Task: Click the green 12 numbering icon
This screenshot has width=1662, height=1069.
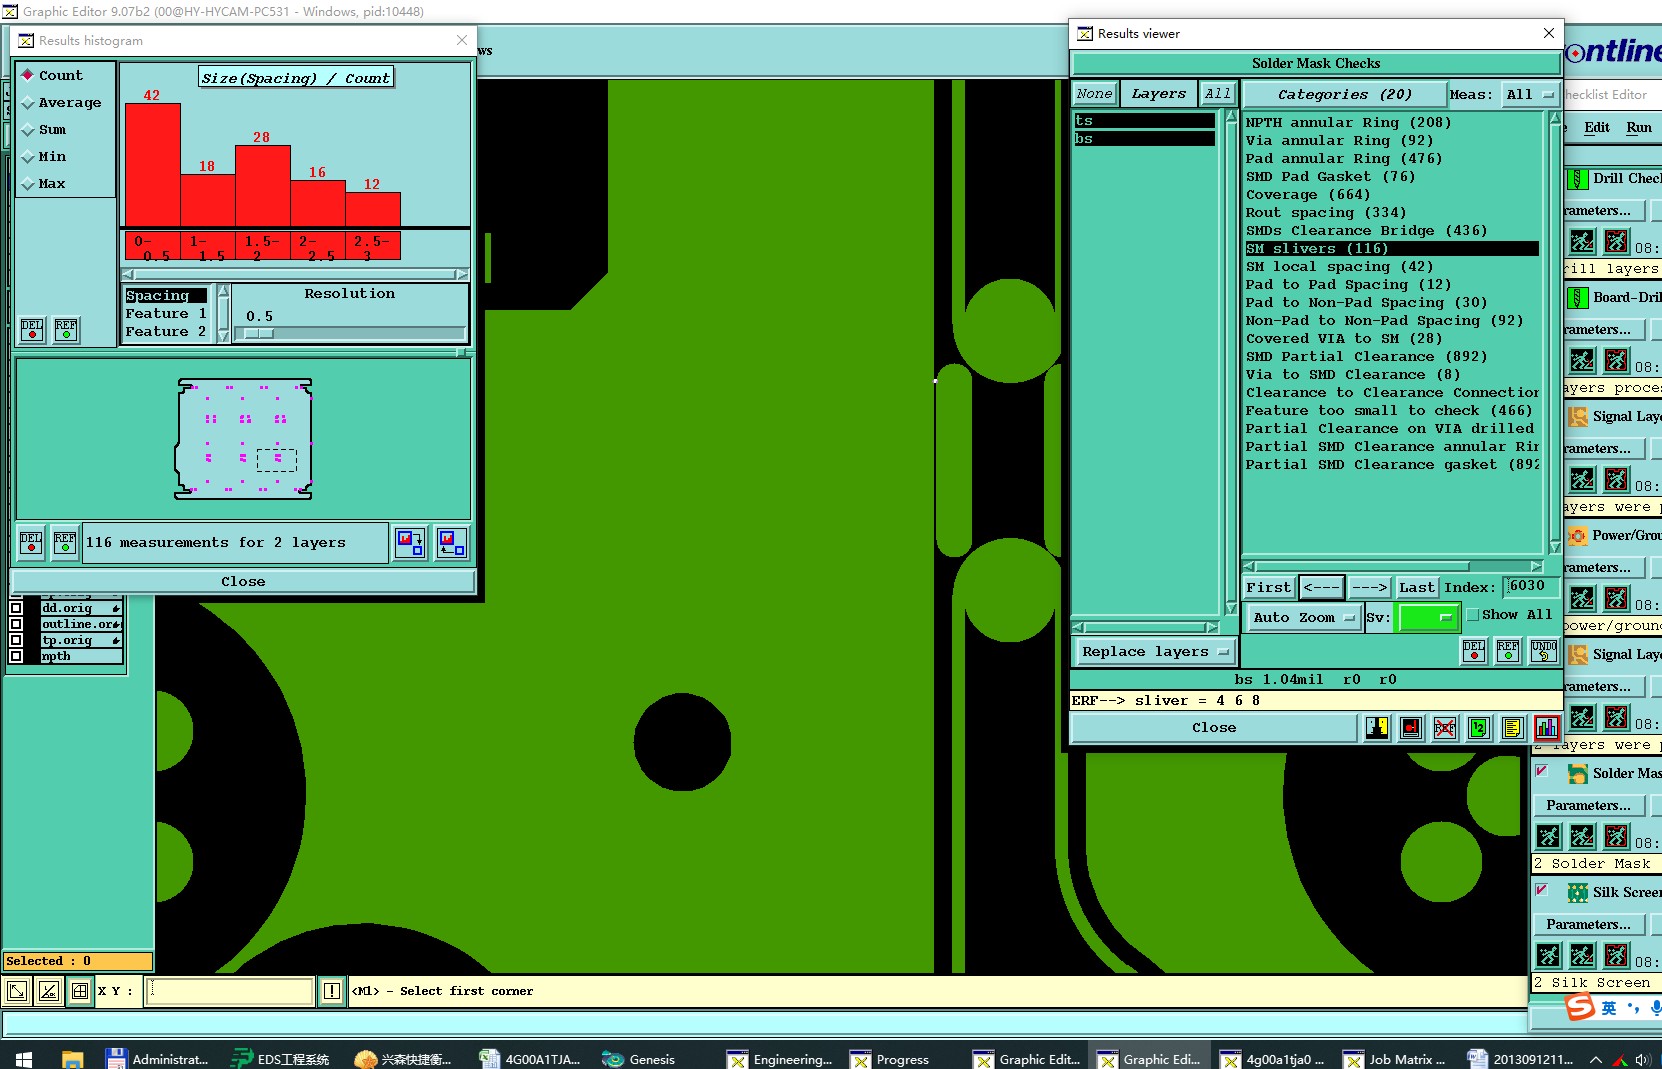Action: [x=1479, y=728]
